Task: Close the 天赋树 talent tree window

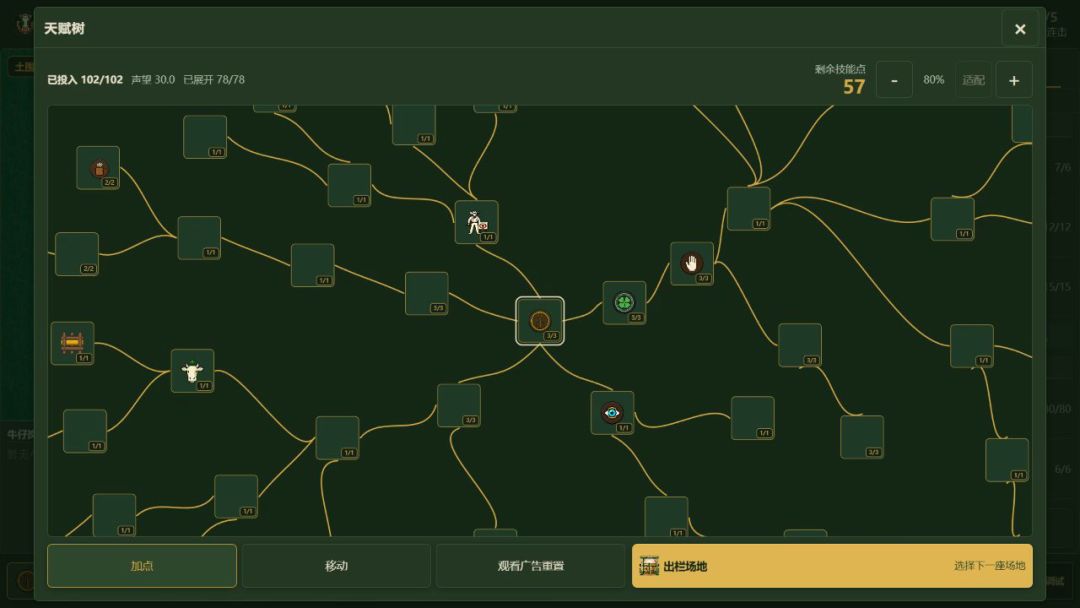Action: click(1020, 29)
